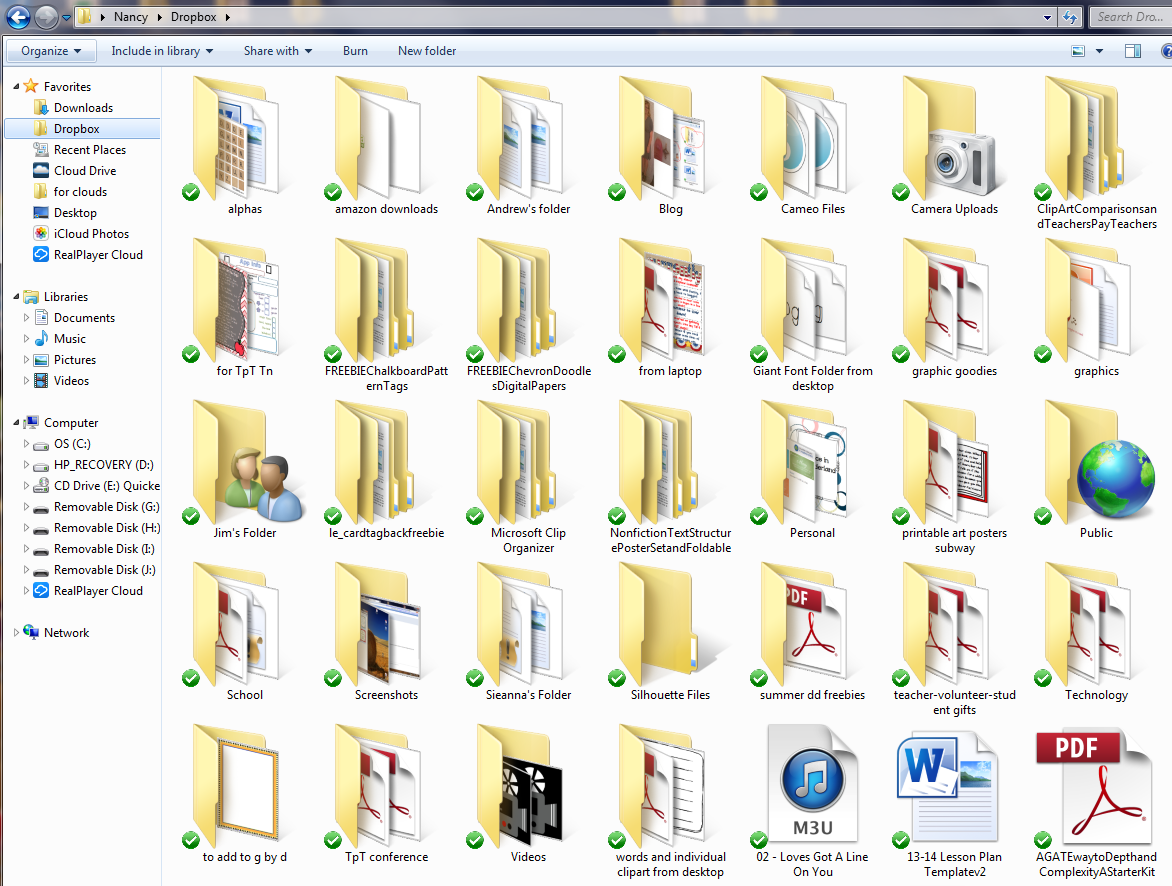Open the Include in library dropdown
1172x886 pixels.
click(x=162, y=51)
